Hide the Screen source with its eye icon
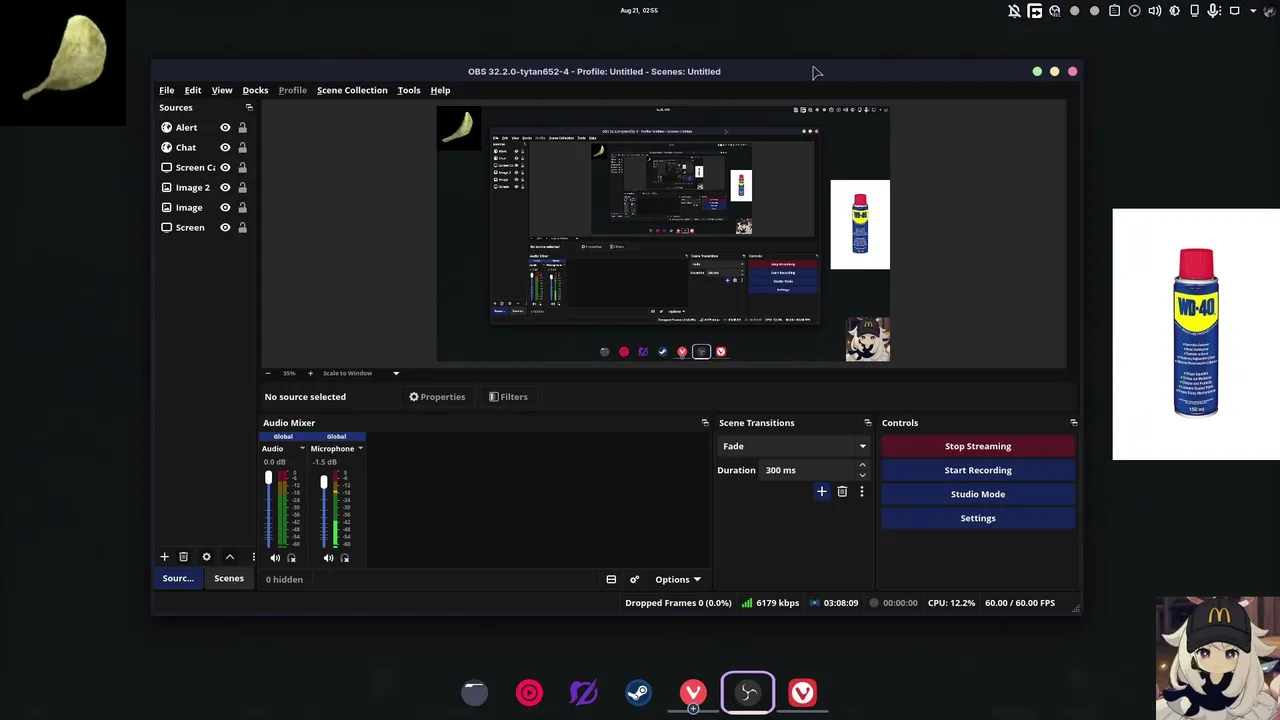The width and height of the screenshot is (1280, 720). pyautogui.click(x=225, y=228)
